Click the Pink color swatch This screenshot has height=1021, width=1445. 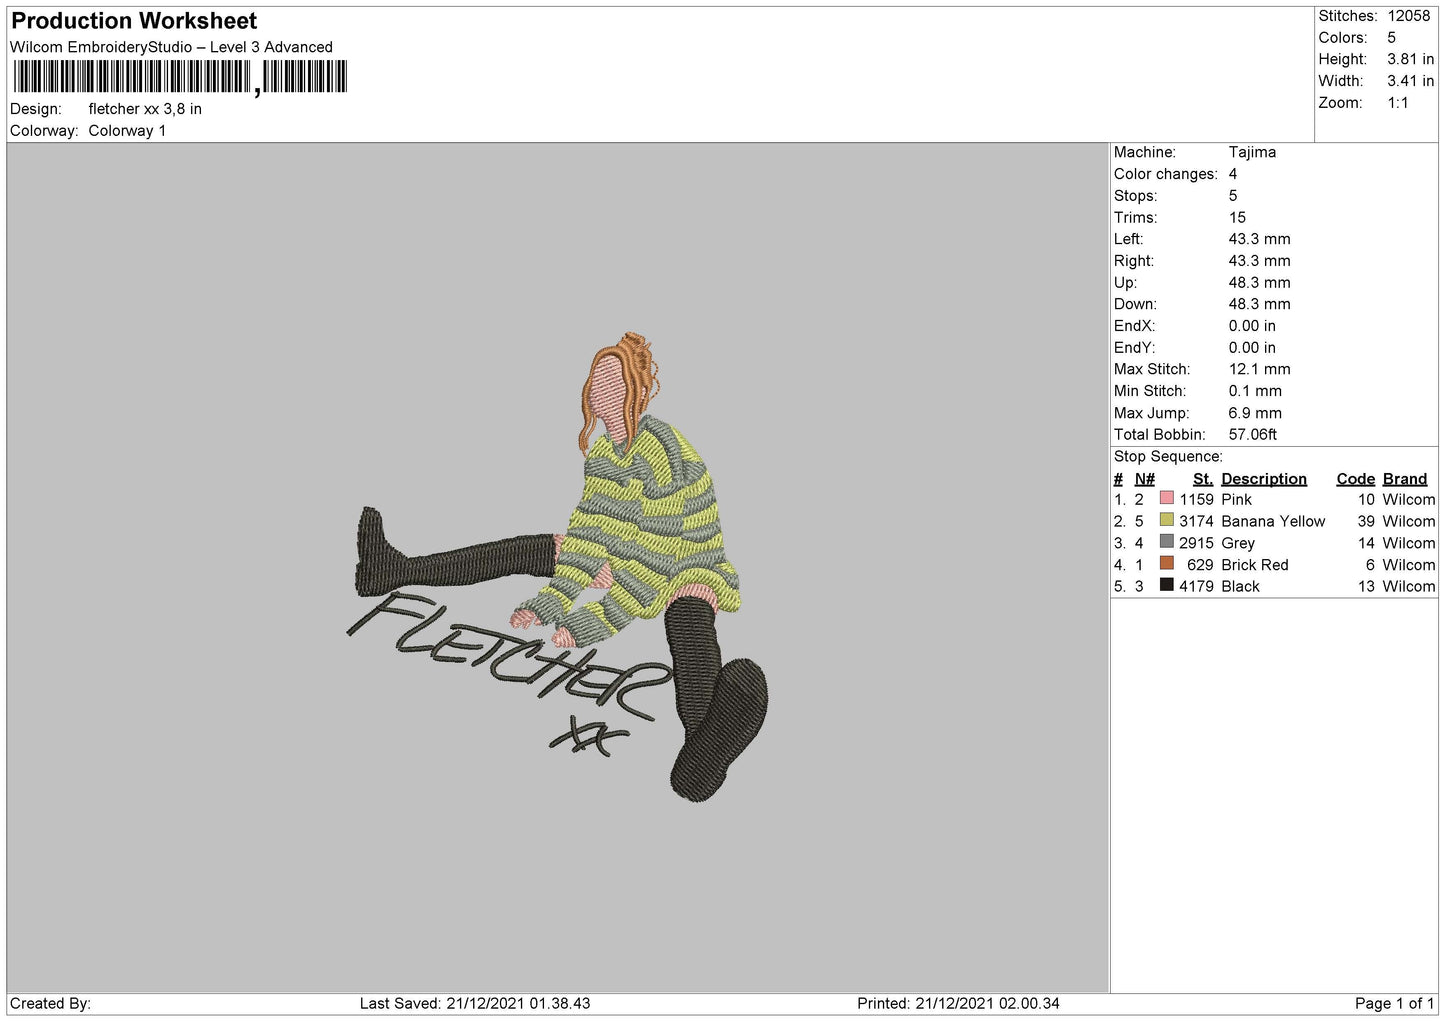coord(1166,498)
